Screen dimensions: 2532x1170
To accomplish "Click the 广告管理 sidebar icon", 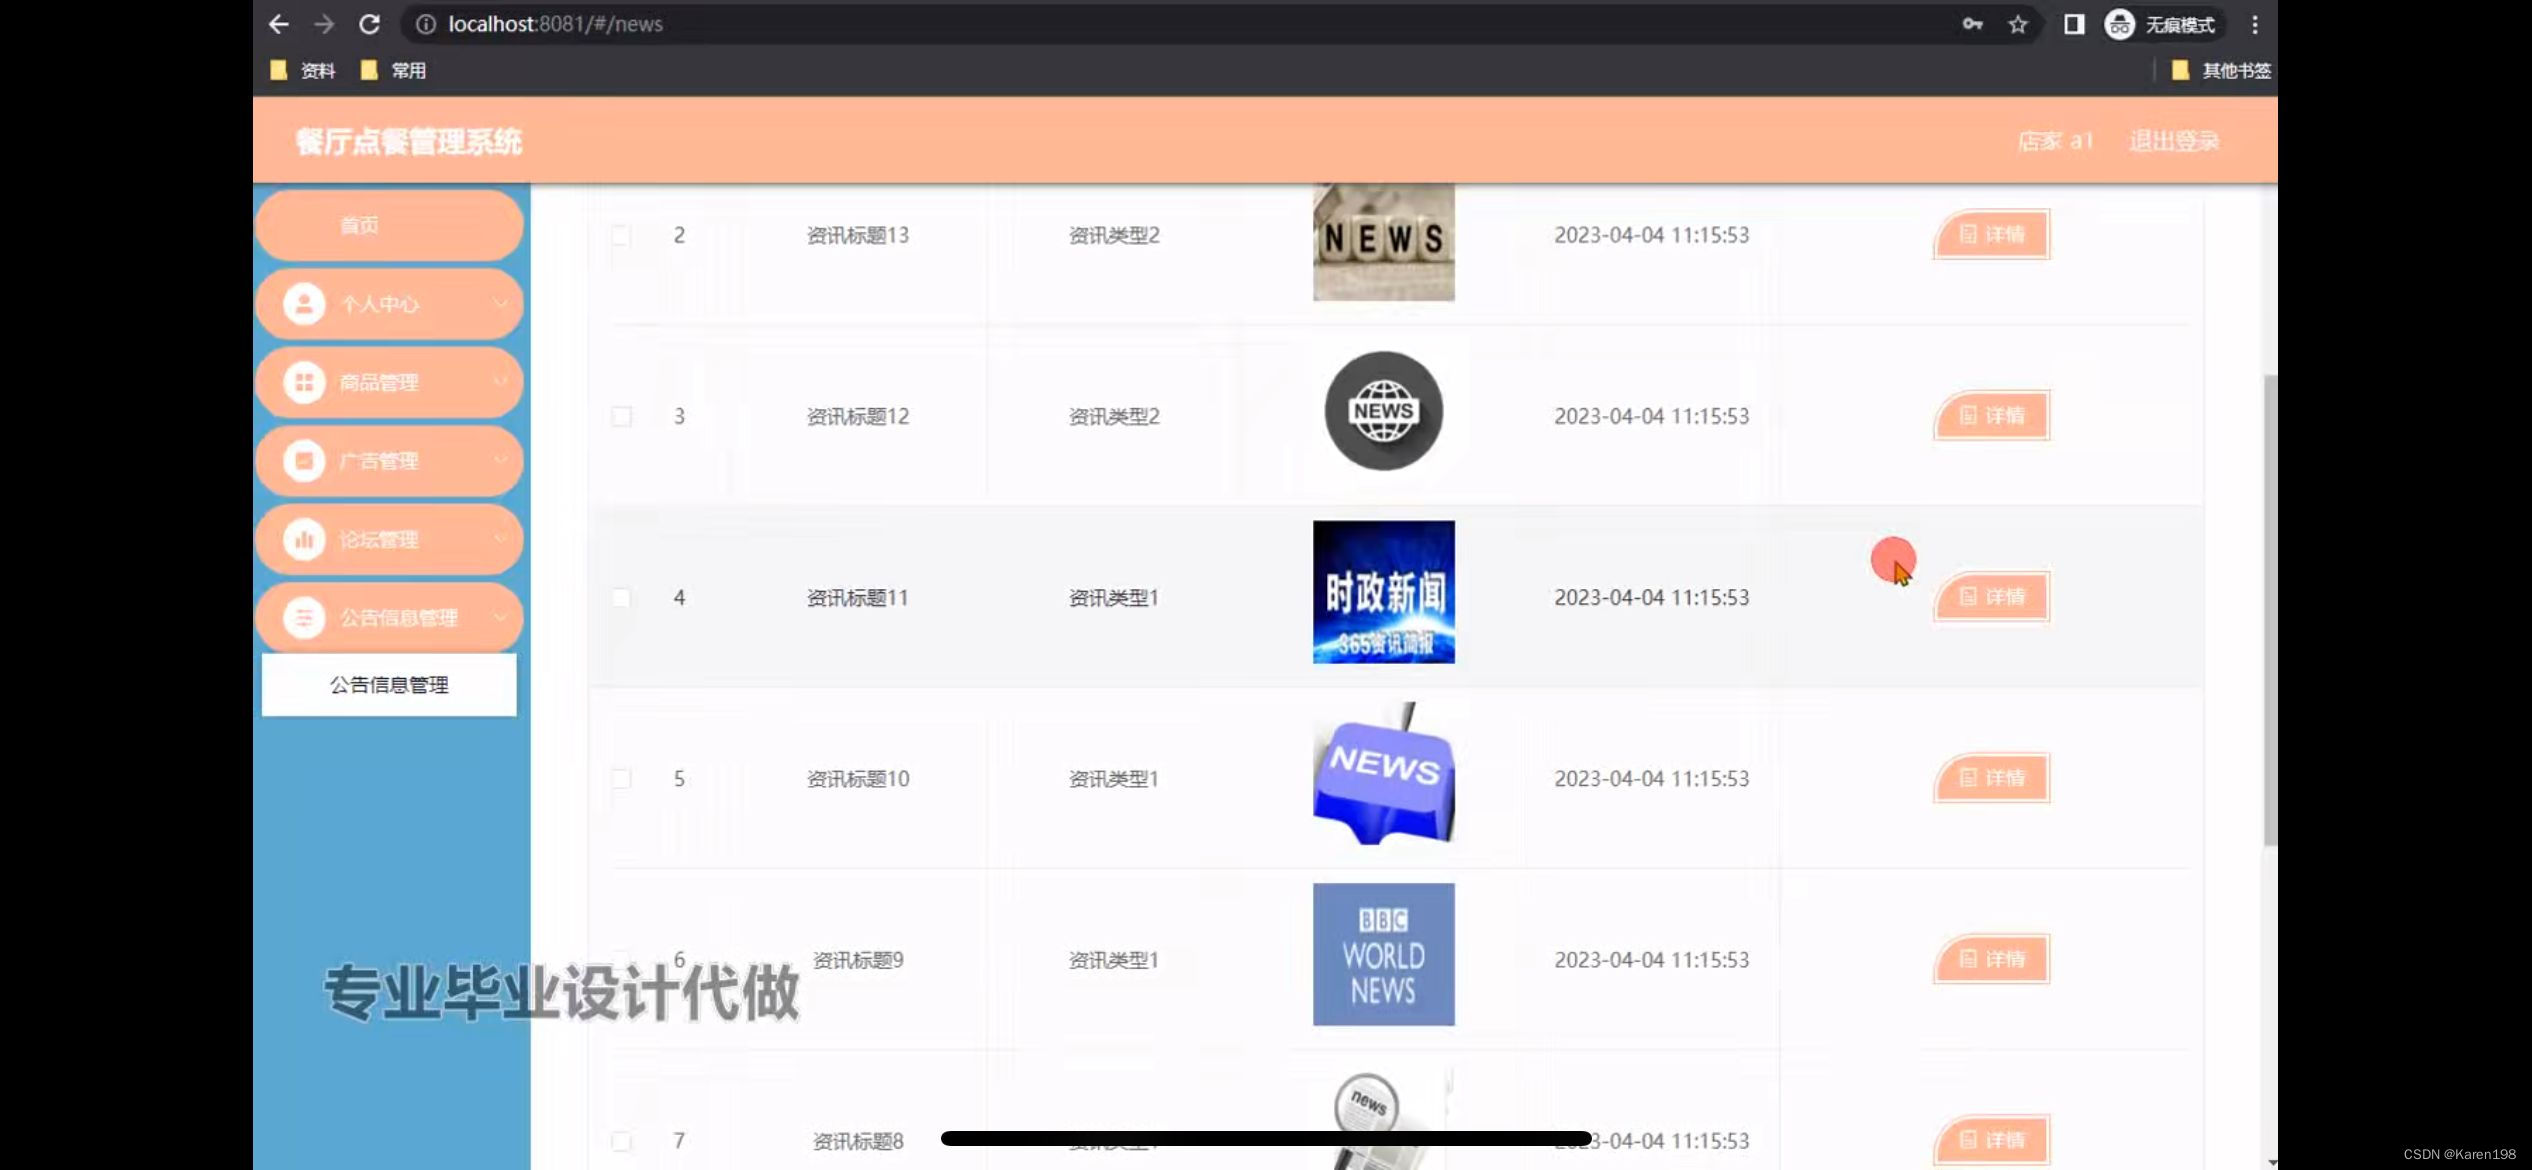I will tap(304, 460).
